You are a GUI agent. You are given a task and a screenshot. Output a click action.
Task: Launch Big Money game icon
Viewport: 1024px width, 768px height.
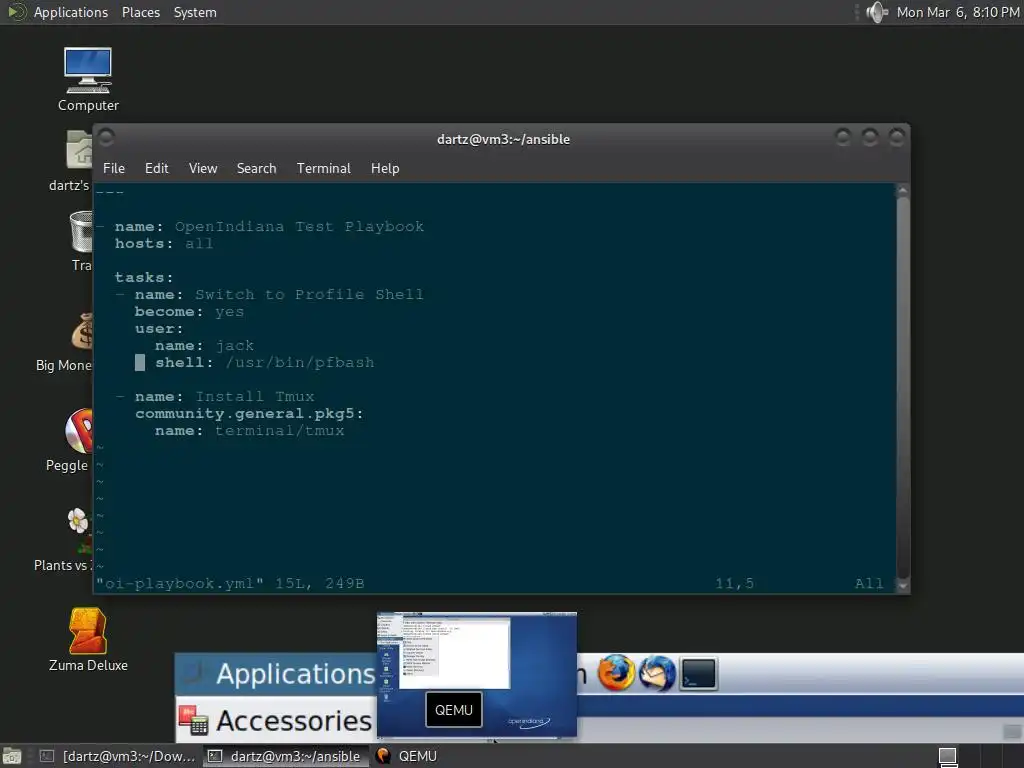(x=82, y=332)
